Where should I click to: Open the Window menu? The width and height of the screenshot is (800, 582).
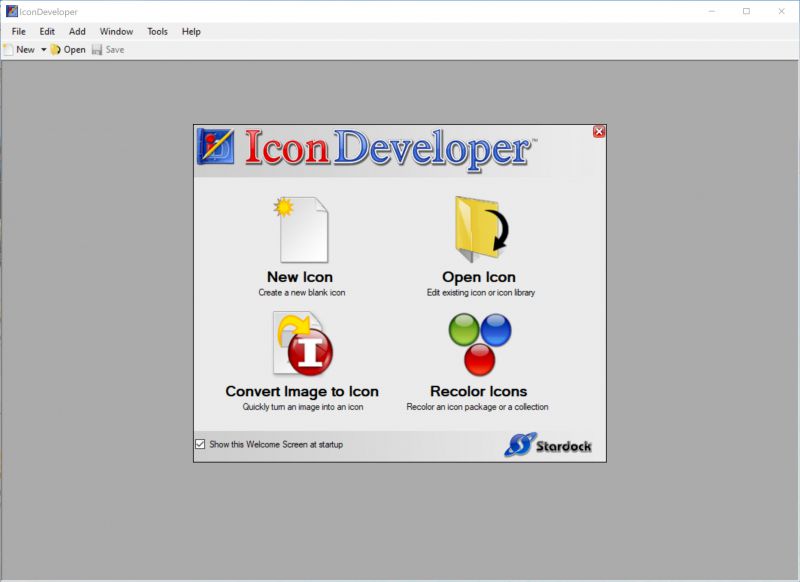tap(116, 31)
